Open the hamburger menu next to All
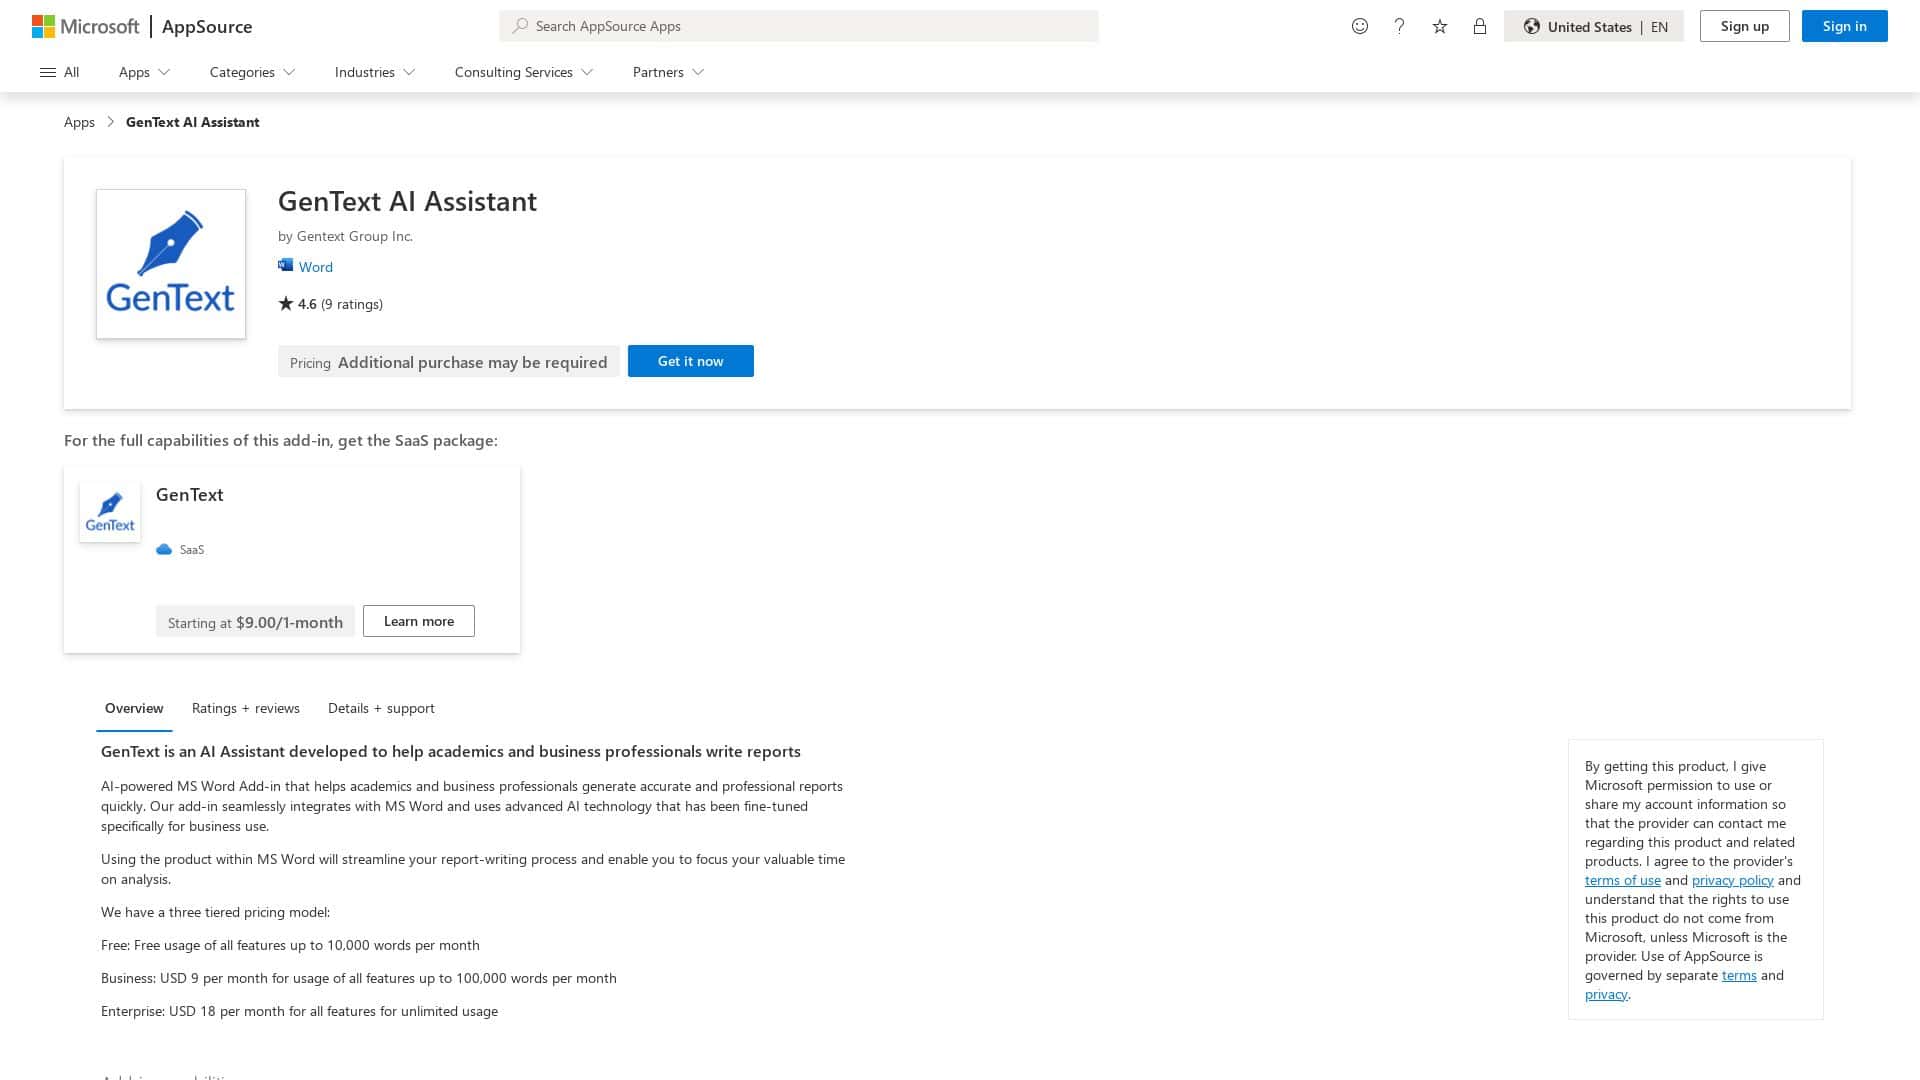This screenshot has height=1080, width=1920. click(48, 72)
